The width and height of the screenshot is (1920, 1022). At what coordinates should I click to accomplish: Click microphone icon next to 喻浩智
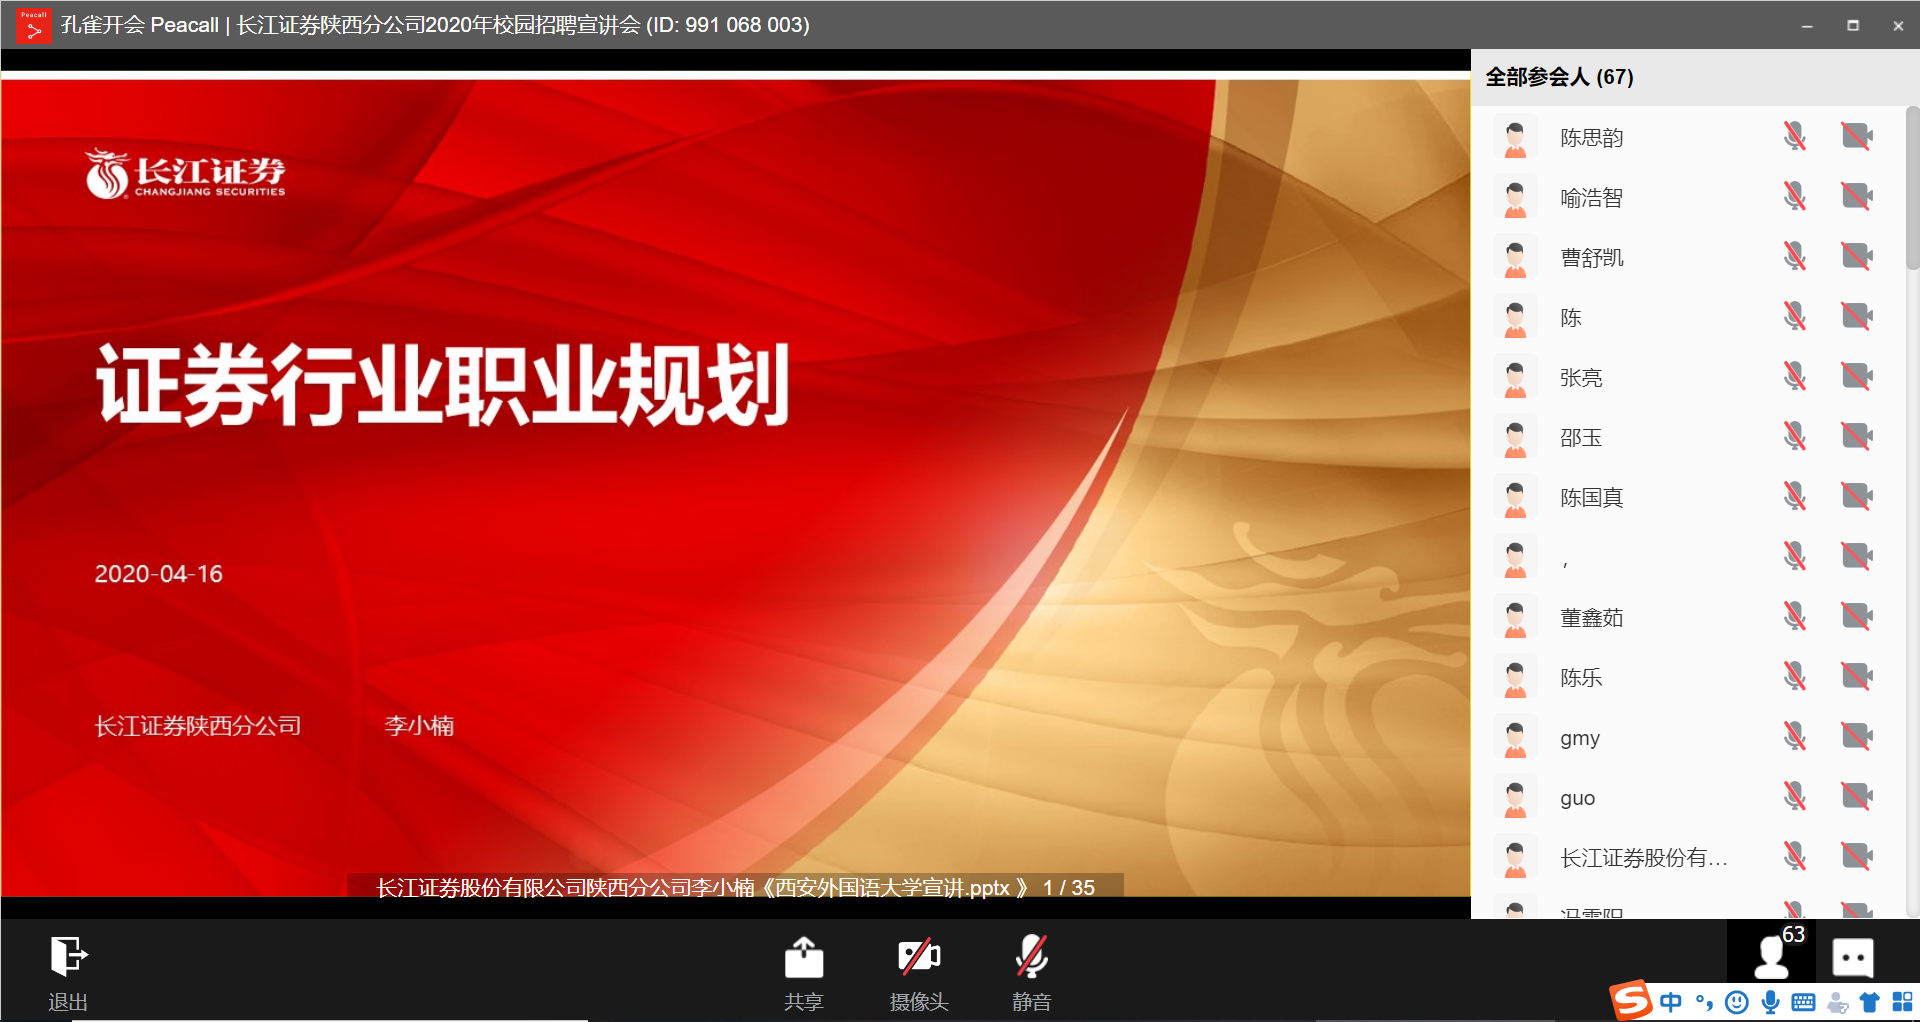1795,196
